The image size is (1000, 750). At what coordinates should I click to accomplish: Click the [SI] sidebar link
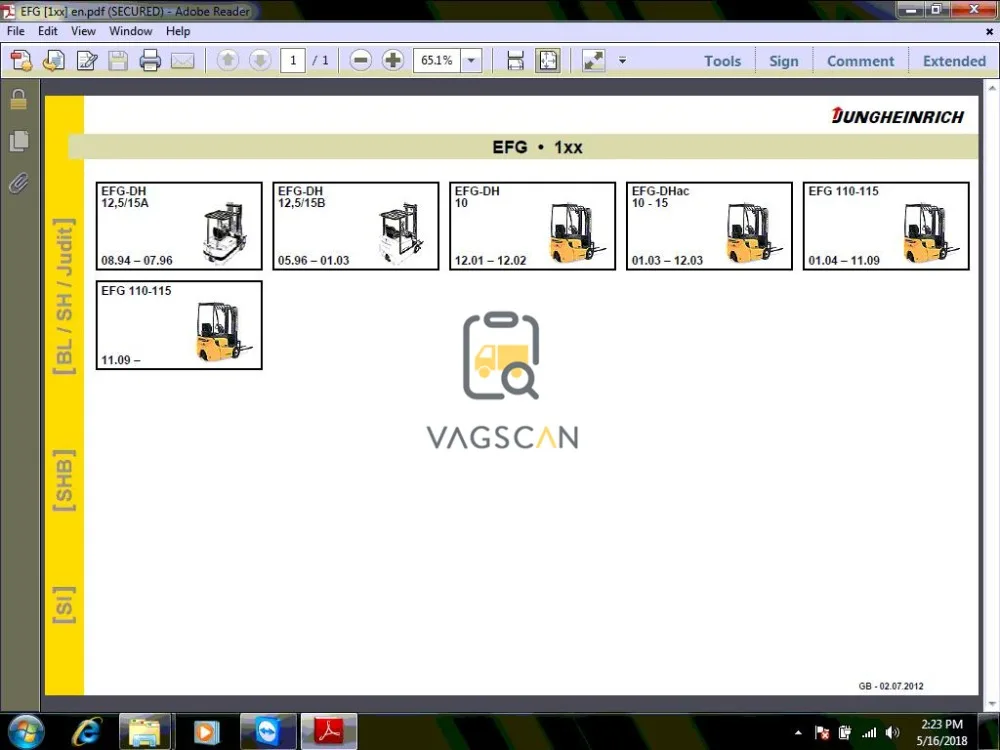64,605
